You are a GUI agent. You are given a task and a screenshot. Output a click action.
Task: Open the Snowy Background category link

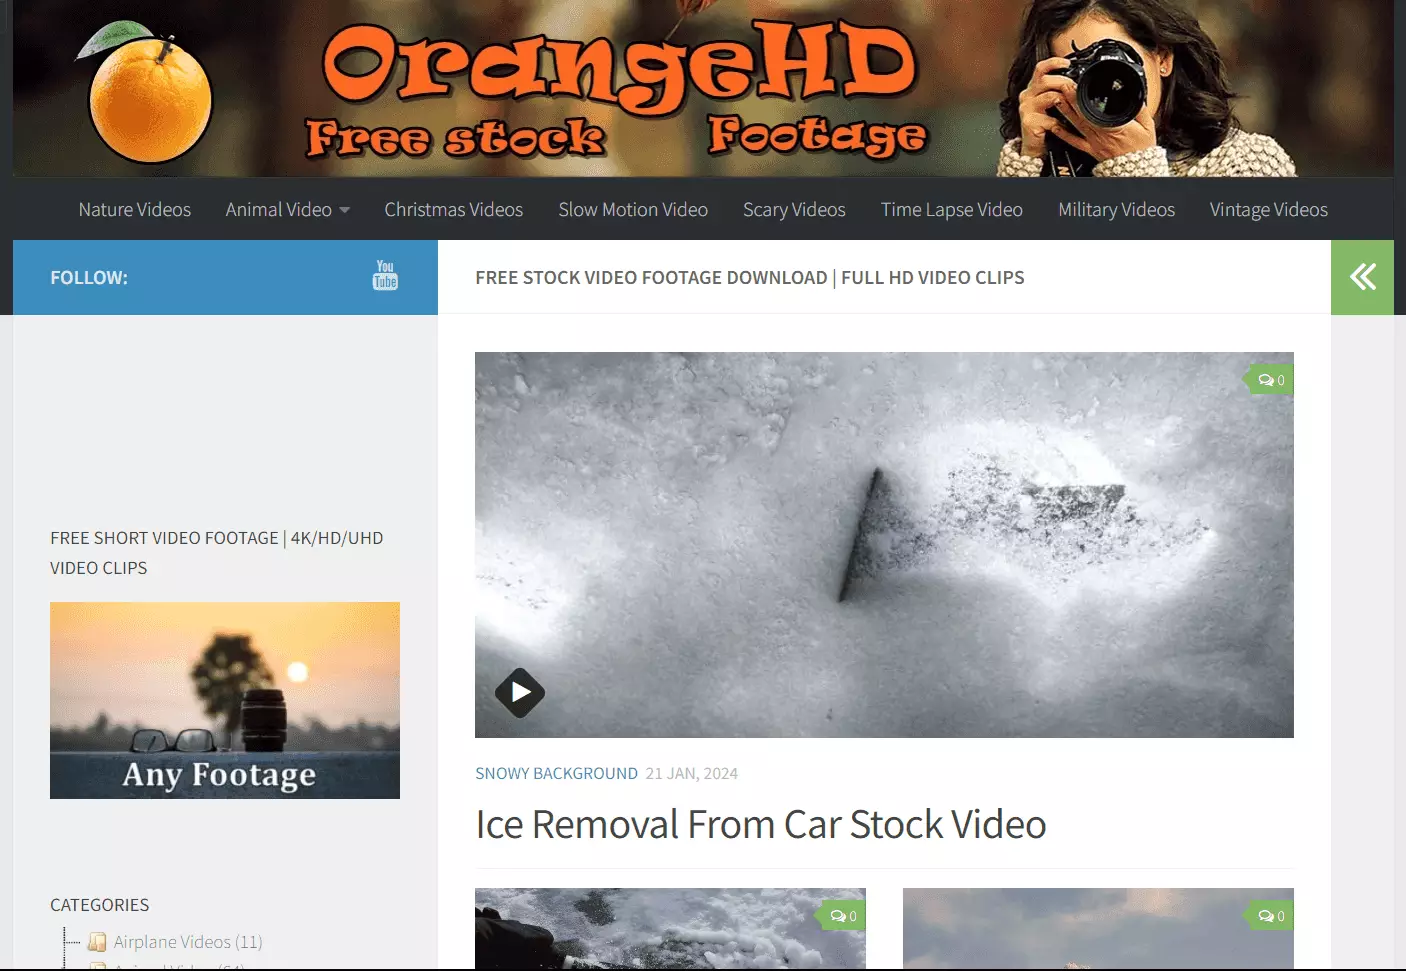556,773
